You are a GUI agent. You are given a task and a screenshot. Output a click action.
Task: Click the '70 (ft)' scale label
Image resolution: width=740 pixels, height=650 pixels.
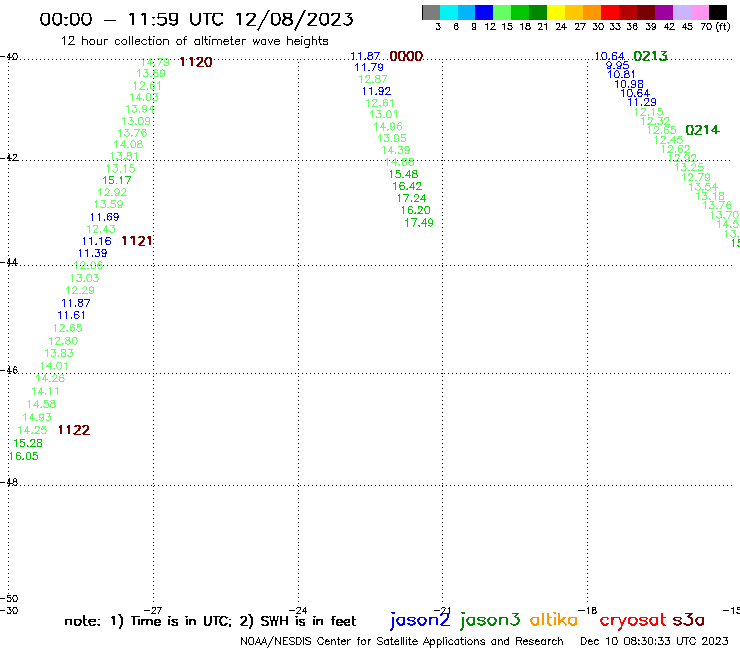point(715,27)
